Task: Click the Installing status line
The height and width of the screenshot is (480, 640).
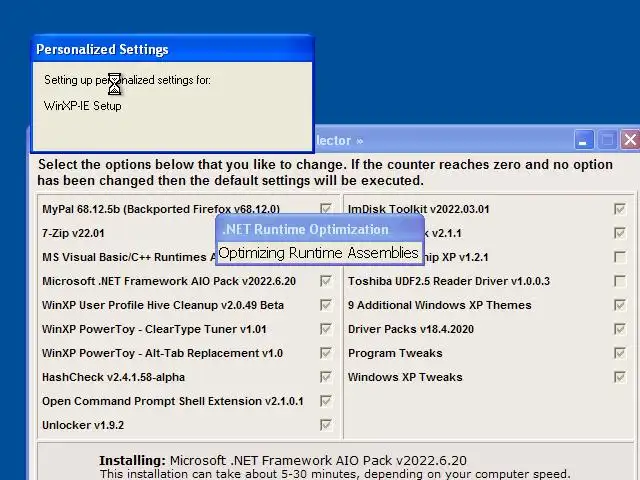Action: (x=283, y=460)
